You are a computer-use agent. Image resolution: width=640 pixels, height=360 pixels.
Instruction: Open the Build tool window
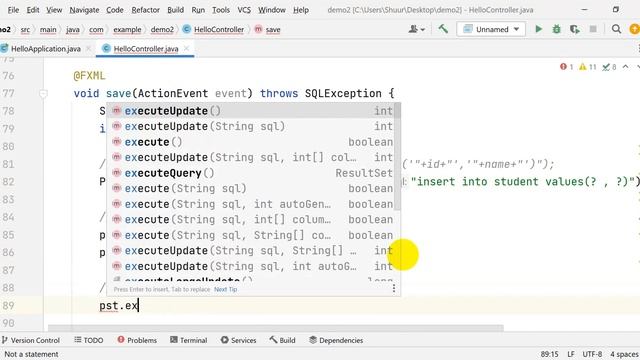pyautogui.click(x=282, y=340)
